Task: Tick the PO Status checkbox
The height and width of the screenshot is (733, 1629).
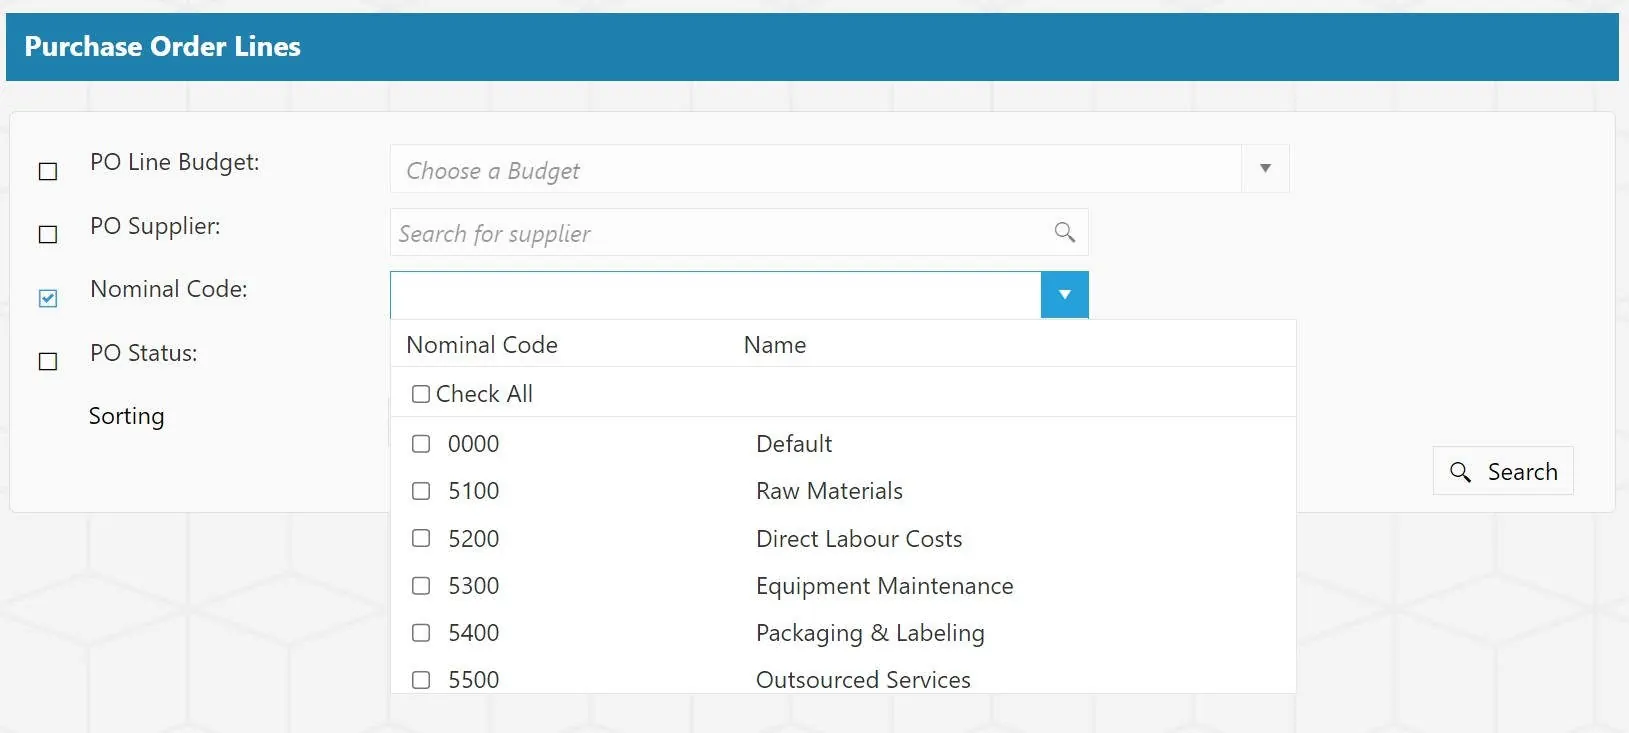Action: click(x=48, y=361)
